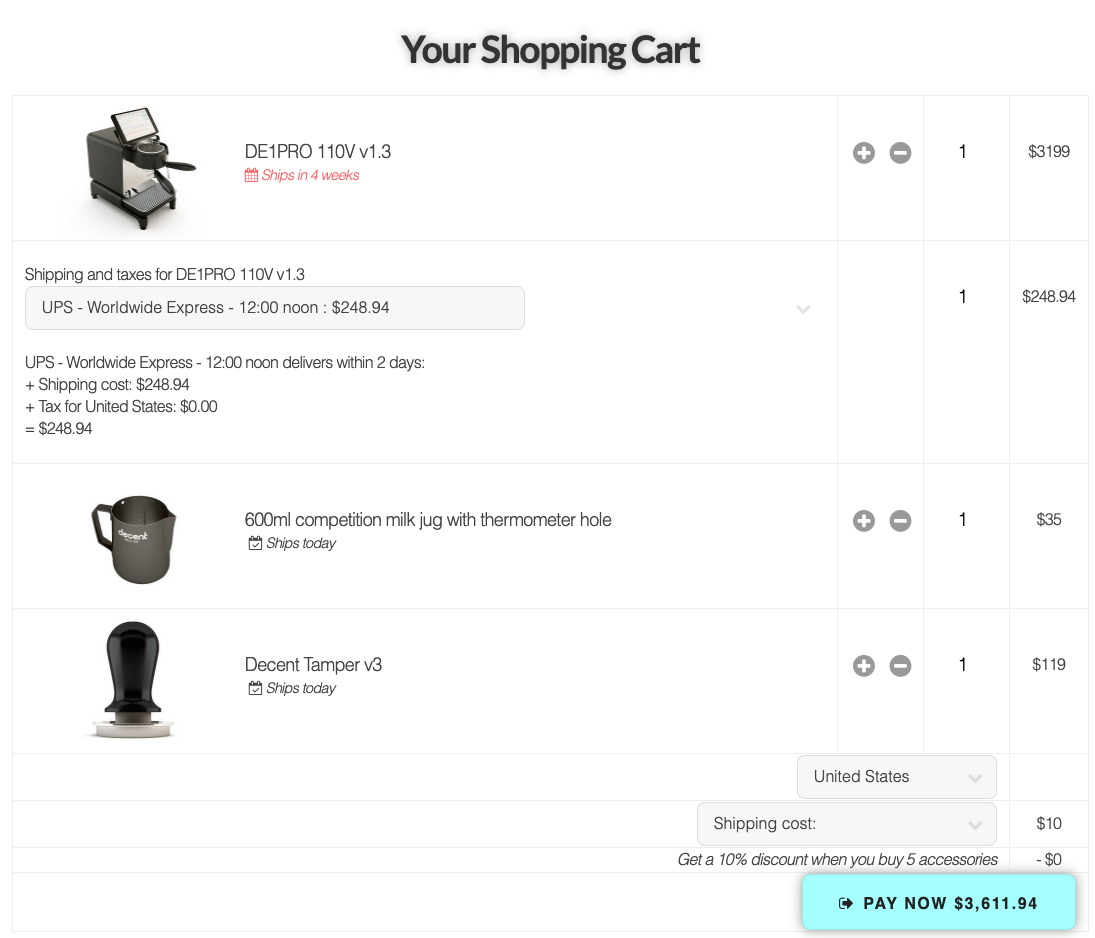Click the 10% accessories discount text
This screenshot has width=1095, height=938.
coord(837,860)
